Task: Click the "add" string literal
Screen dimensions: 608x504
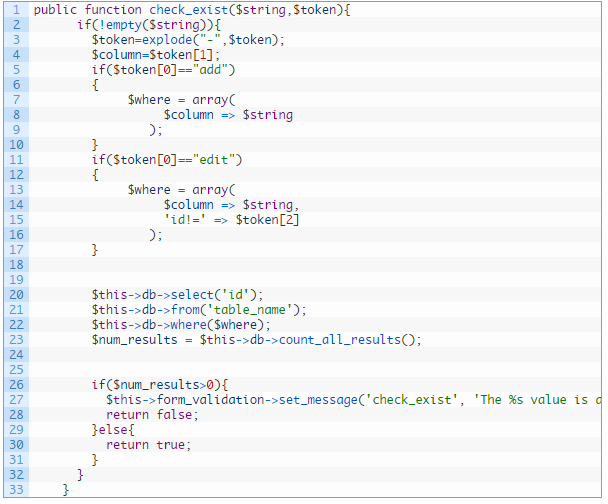Action: click(x=210, y=70)
